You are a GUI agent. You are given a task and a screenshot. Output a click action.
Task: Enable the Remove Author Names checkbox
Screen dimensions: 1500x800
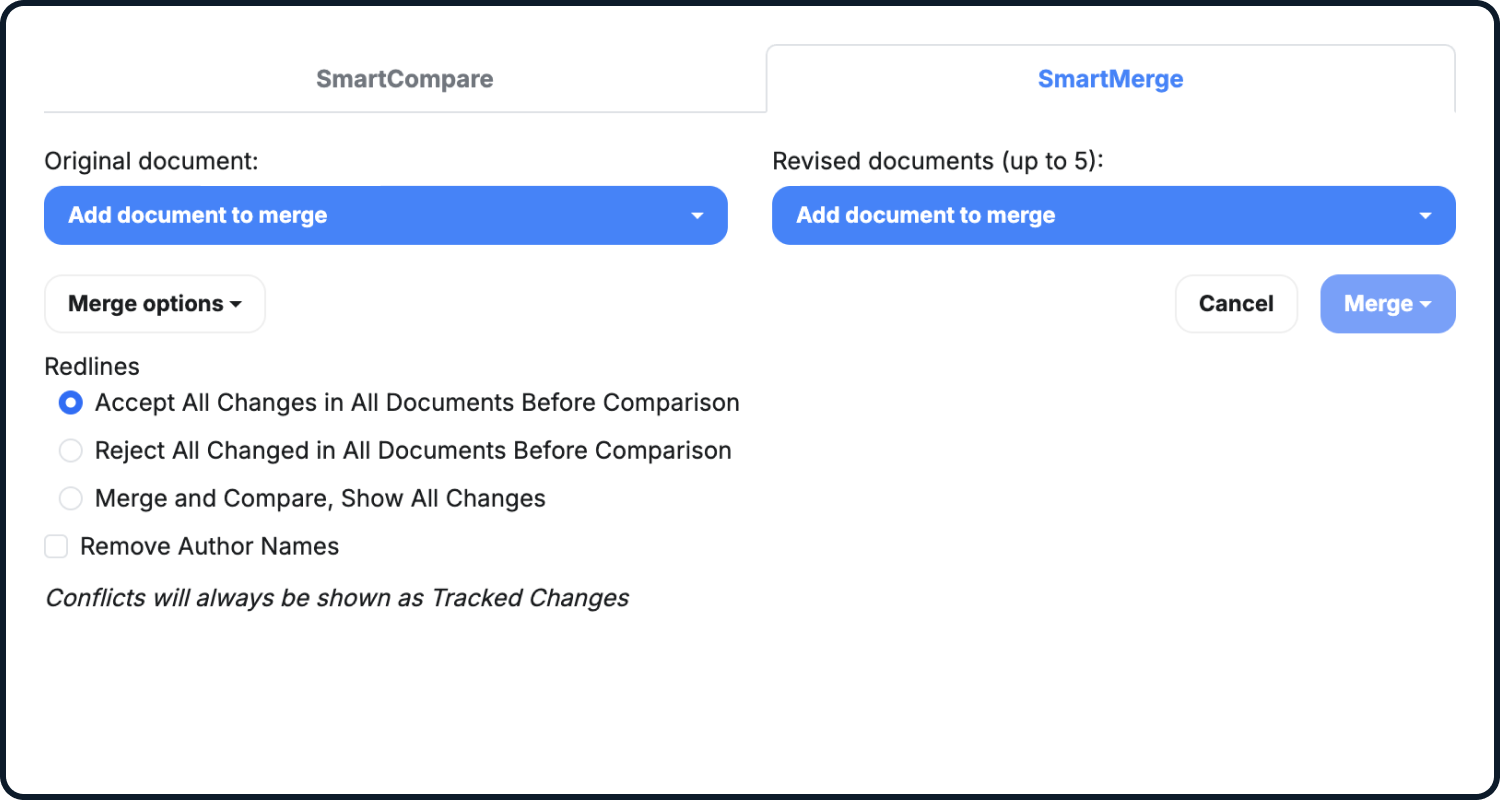point(56,547)
